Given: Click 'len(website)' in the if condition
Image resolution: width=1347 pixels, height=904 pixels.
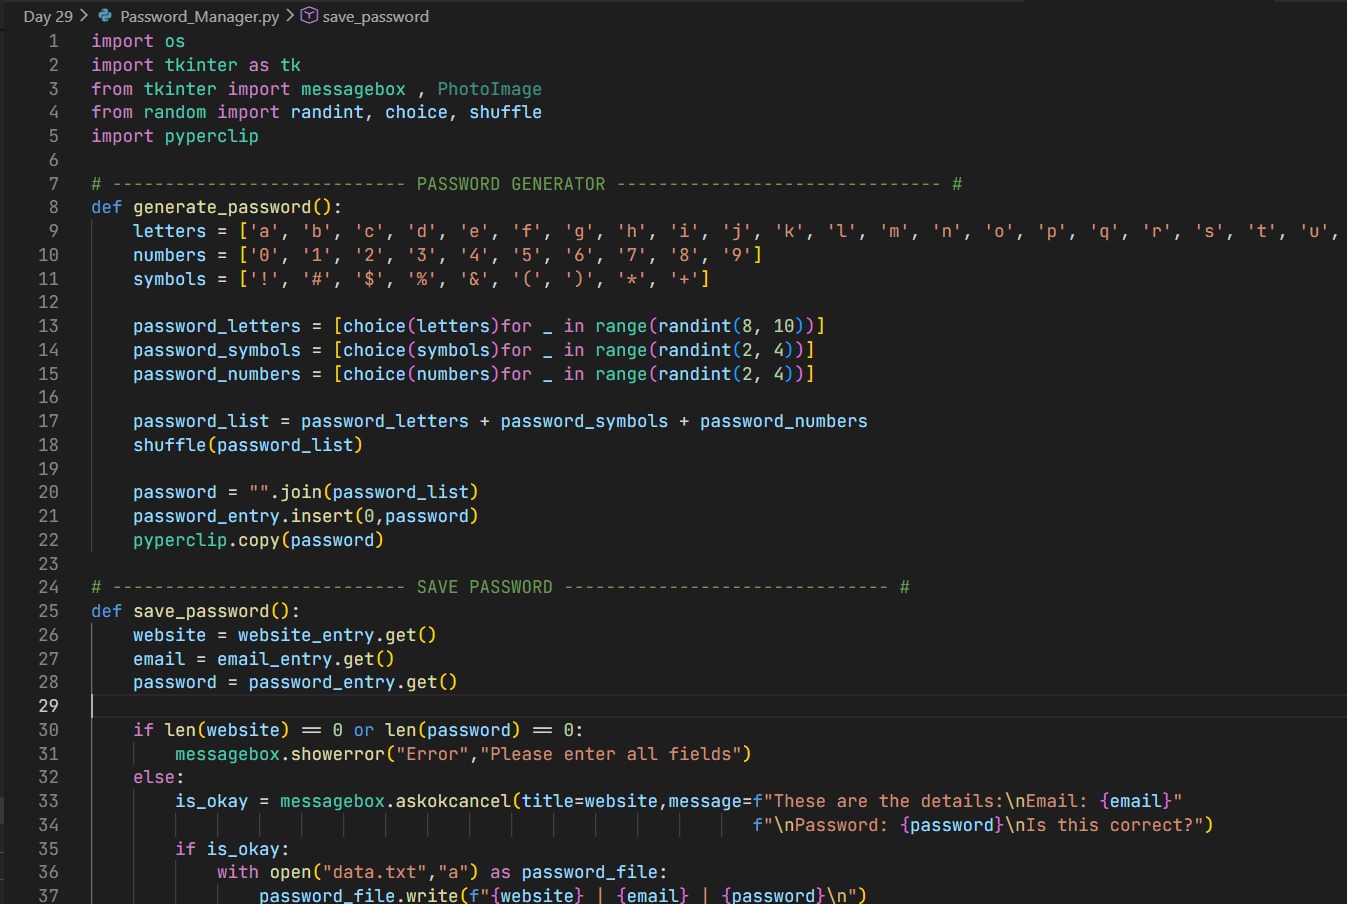Looking at the screenshot, I should 227,730.
